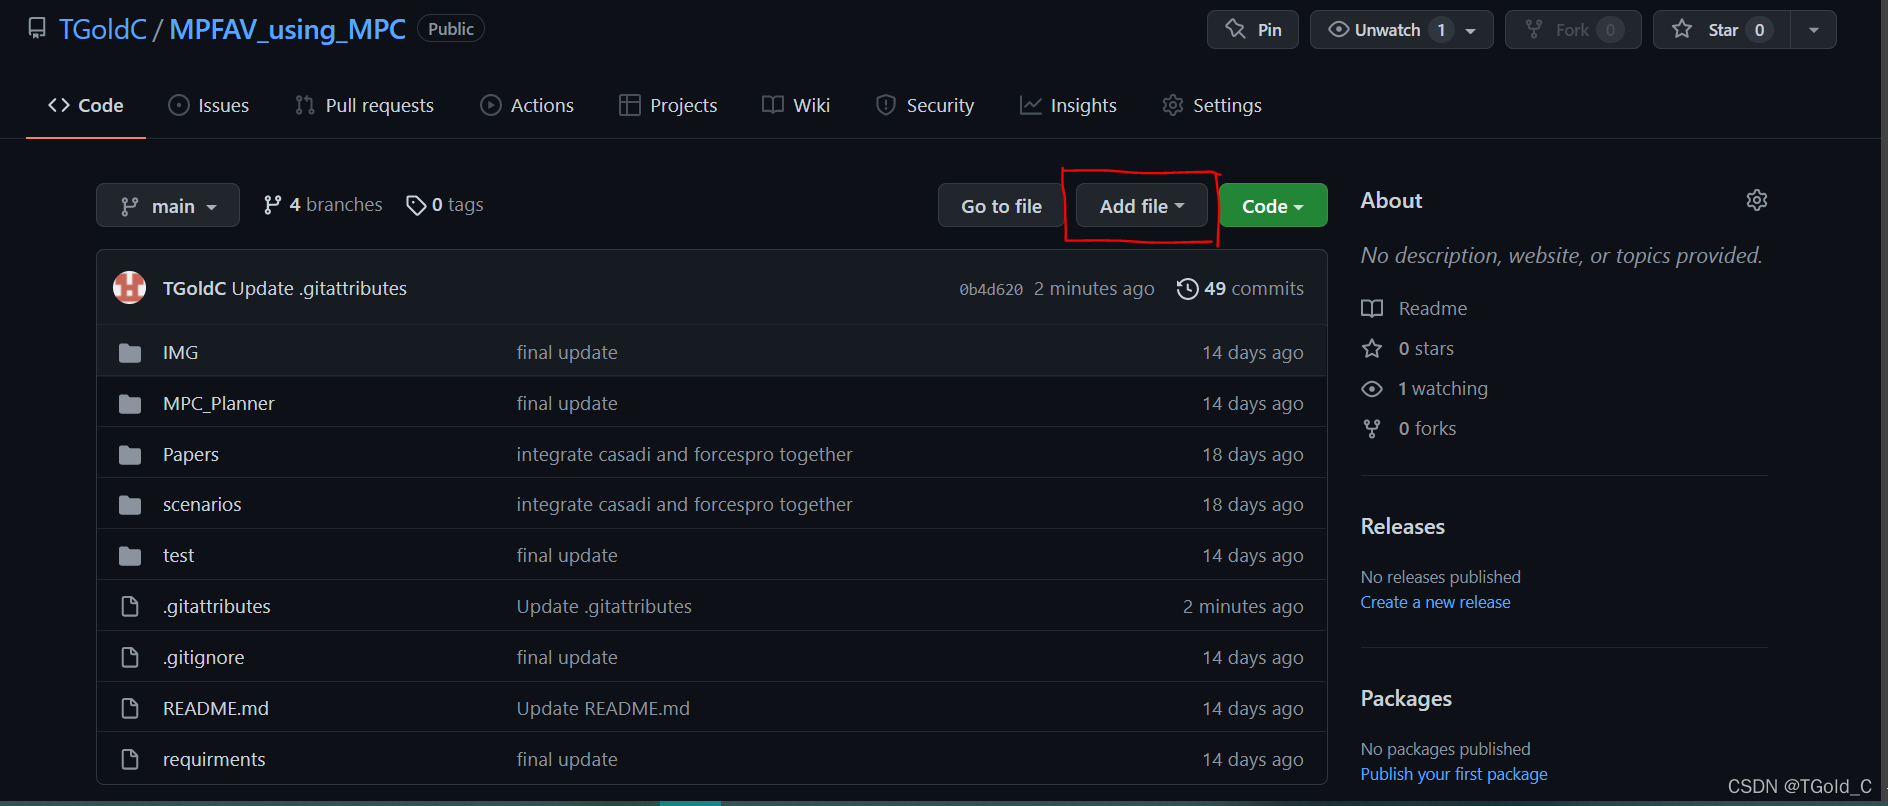Viewport: 1888px width, 806px height.
Task: Open the README.md file
Action: pyautogui.click(x=216, y=708)
